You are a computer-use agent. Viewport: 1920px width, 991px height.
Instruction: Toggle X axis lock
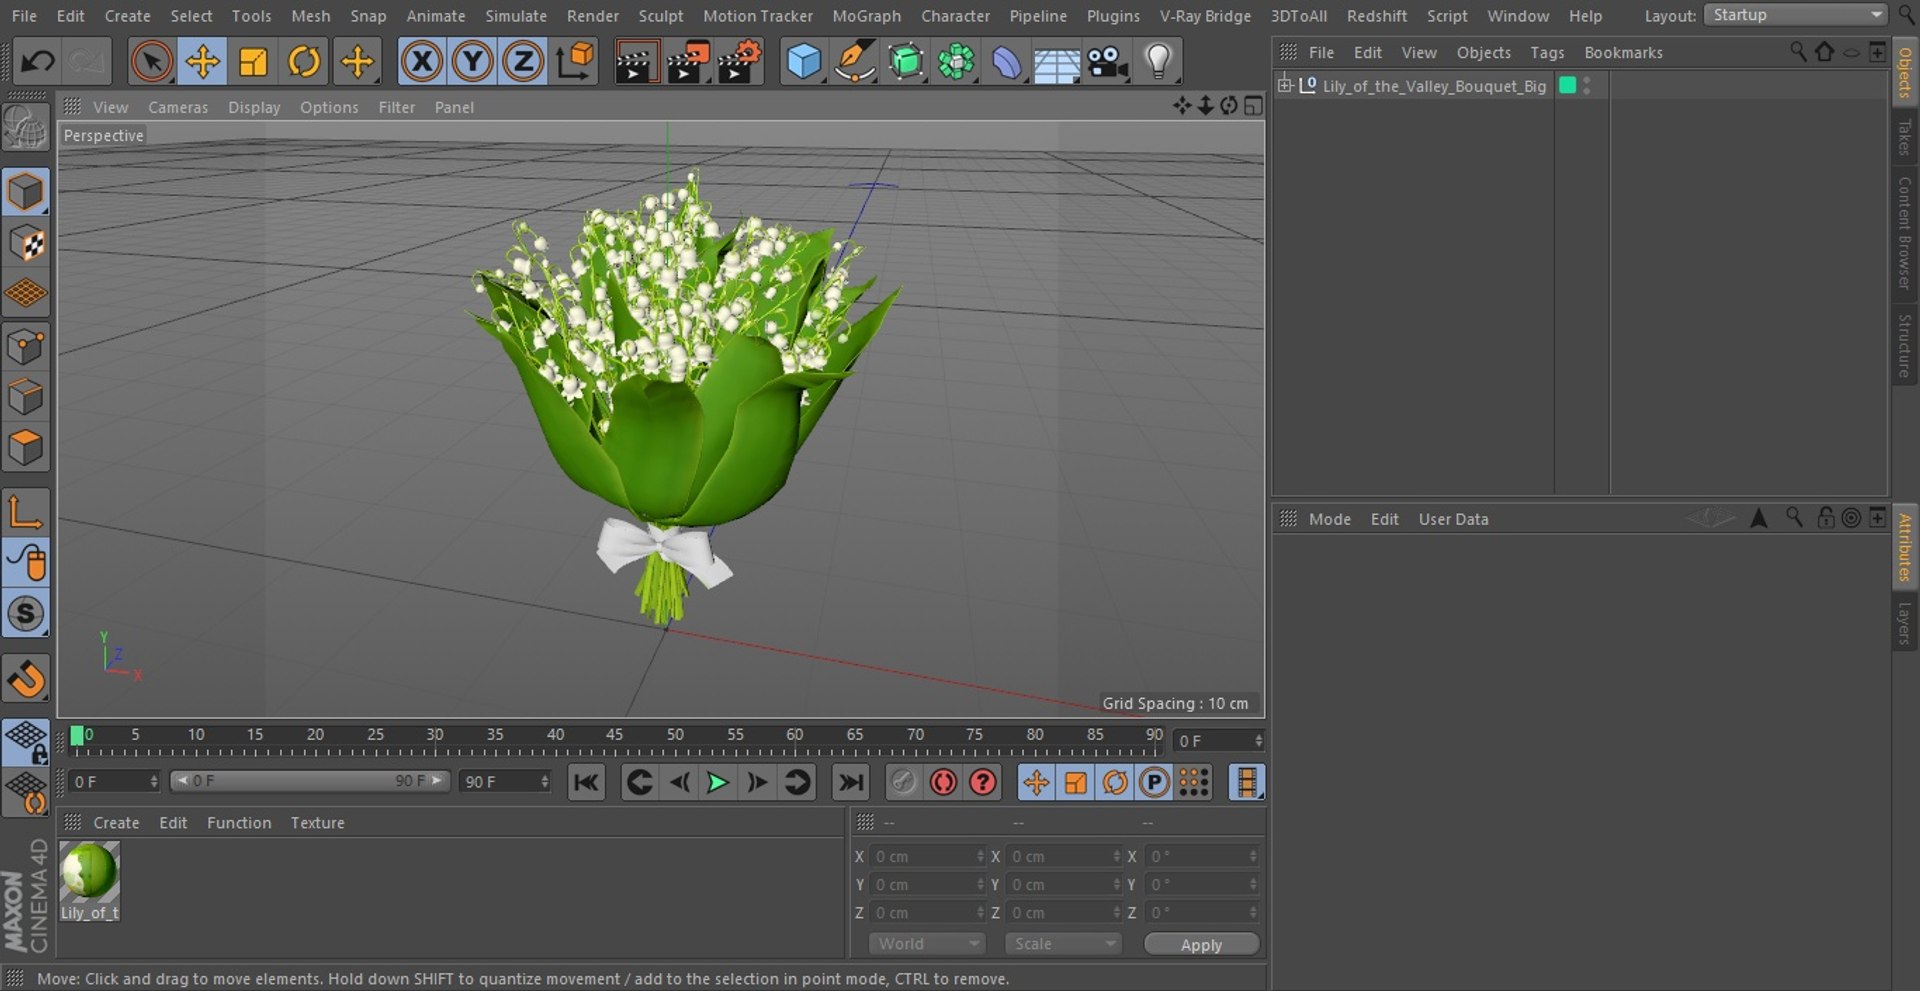[422, 62]
